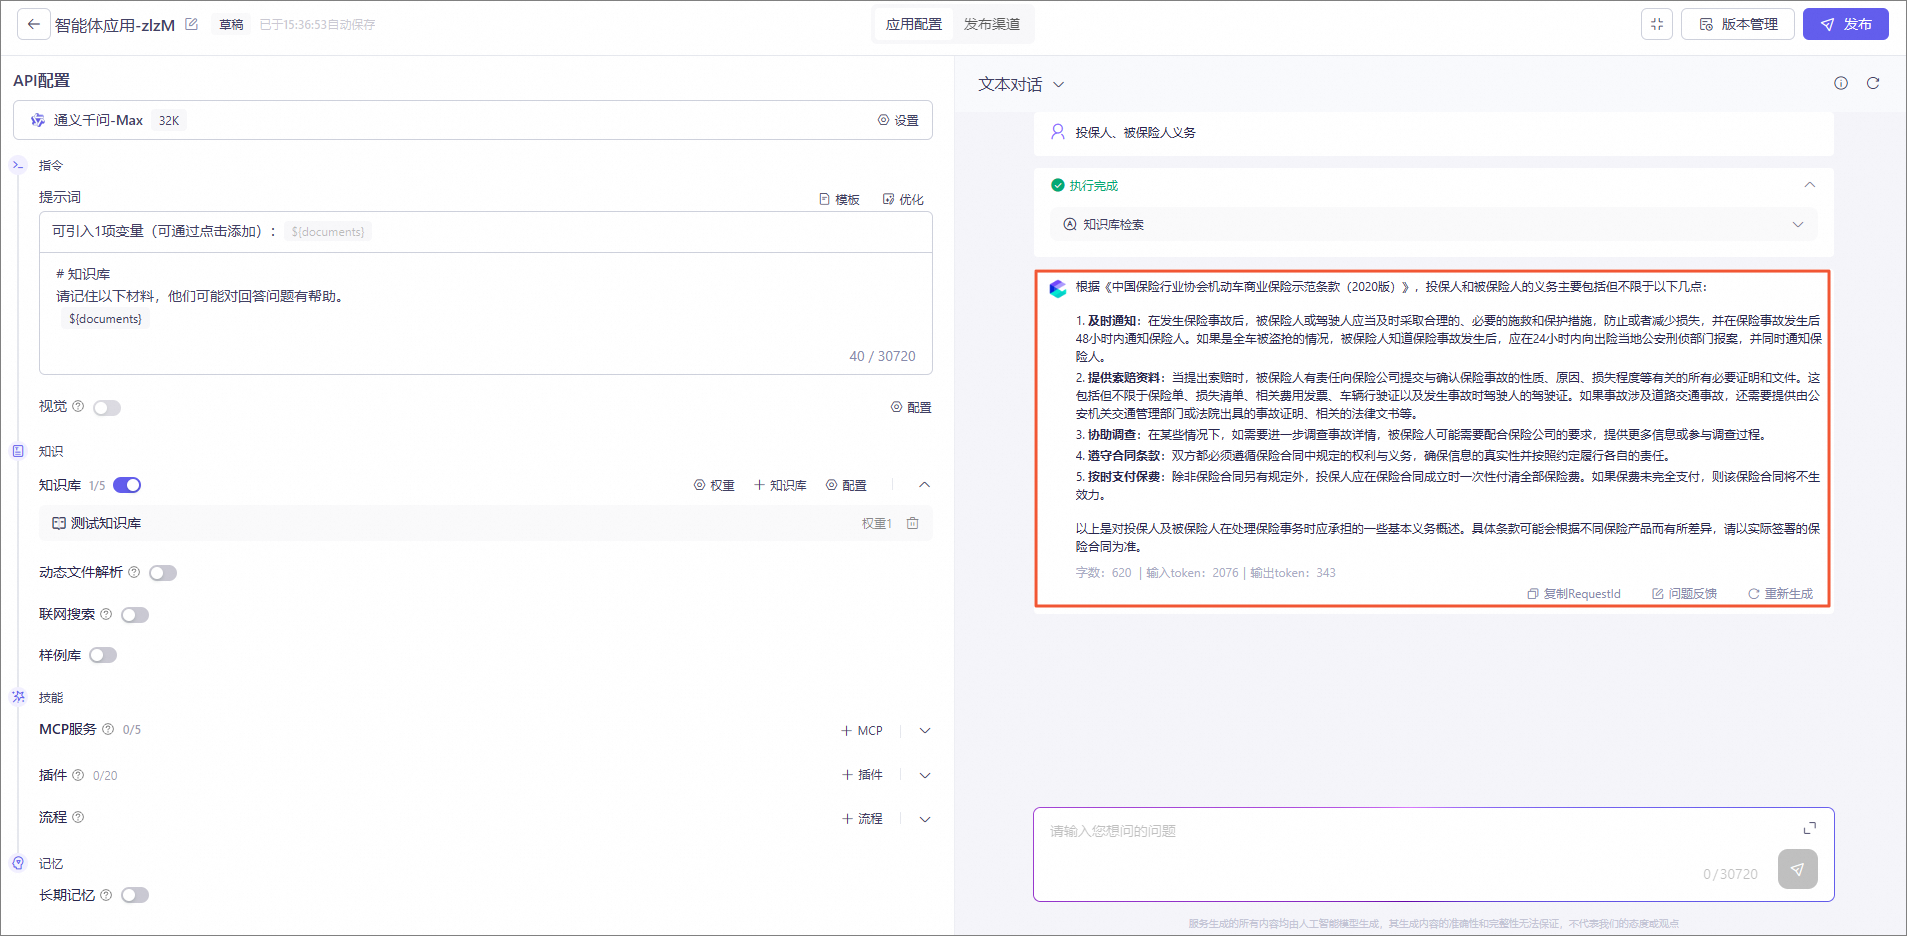Open knowledge base 配置 settings
Screen dimensions: 1907x936
[846, 485]
